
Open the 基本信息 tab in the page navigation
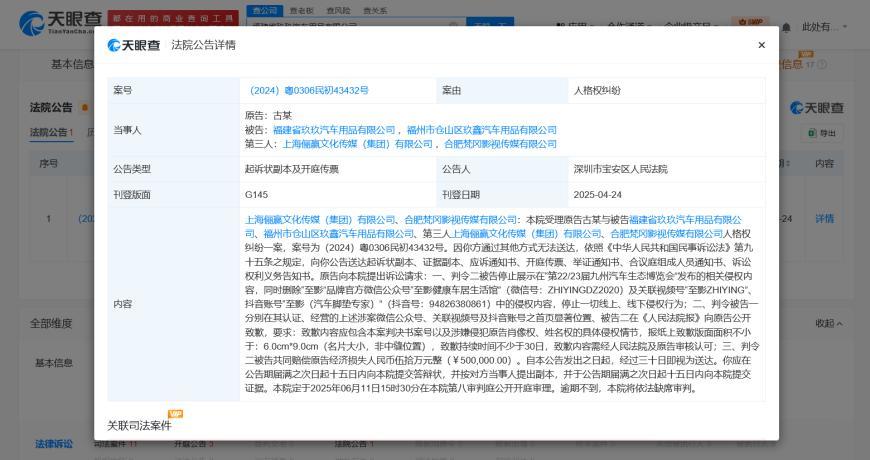[x=72, y=64]
